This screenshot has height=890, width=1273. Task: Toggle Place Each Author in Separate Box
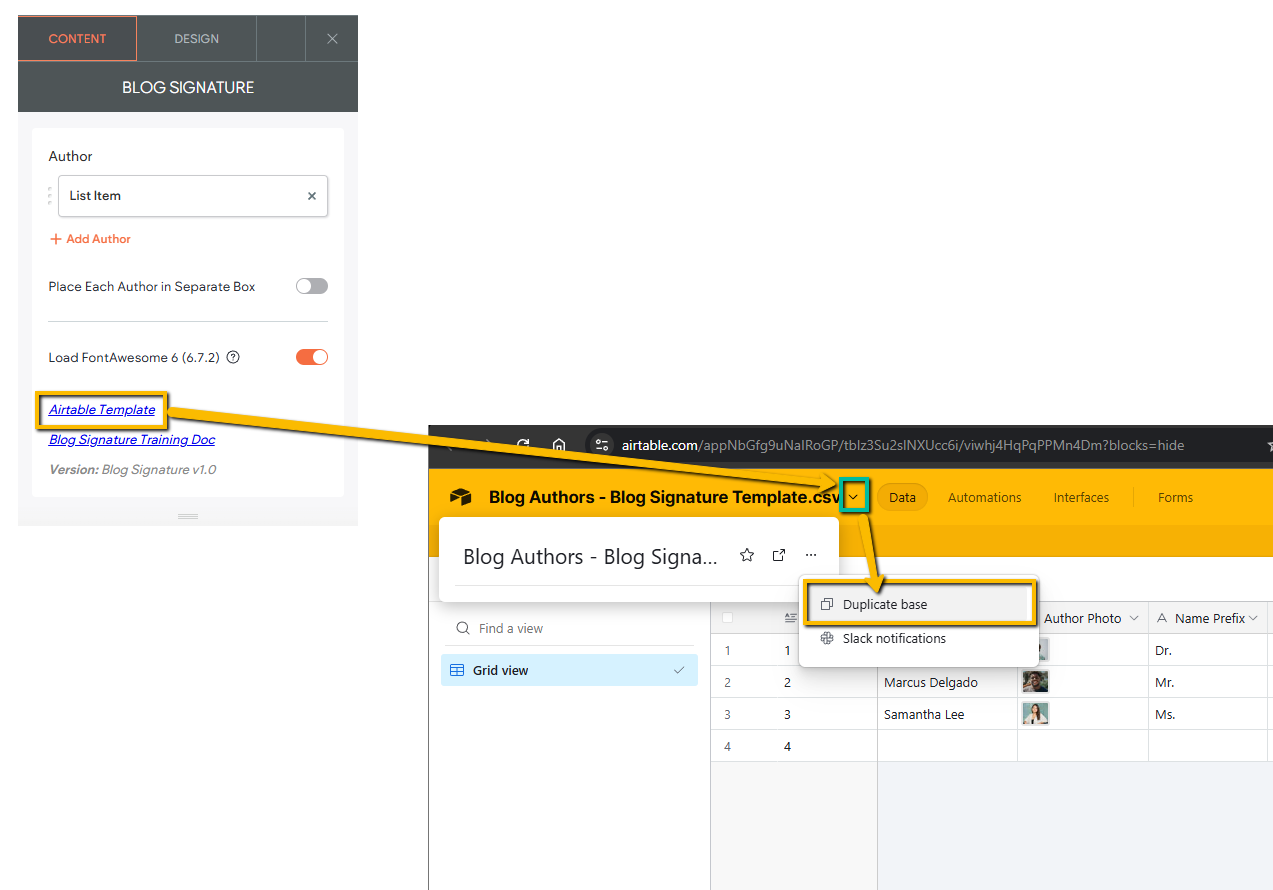(x=312, y=286)
